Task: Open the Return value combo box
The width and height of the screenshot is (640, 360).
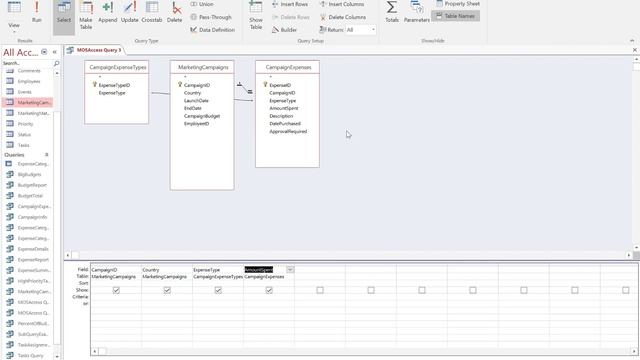Action: tap(360, 30)
